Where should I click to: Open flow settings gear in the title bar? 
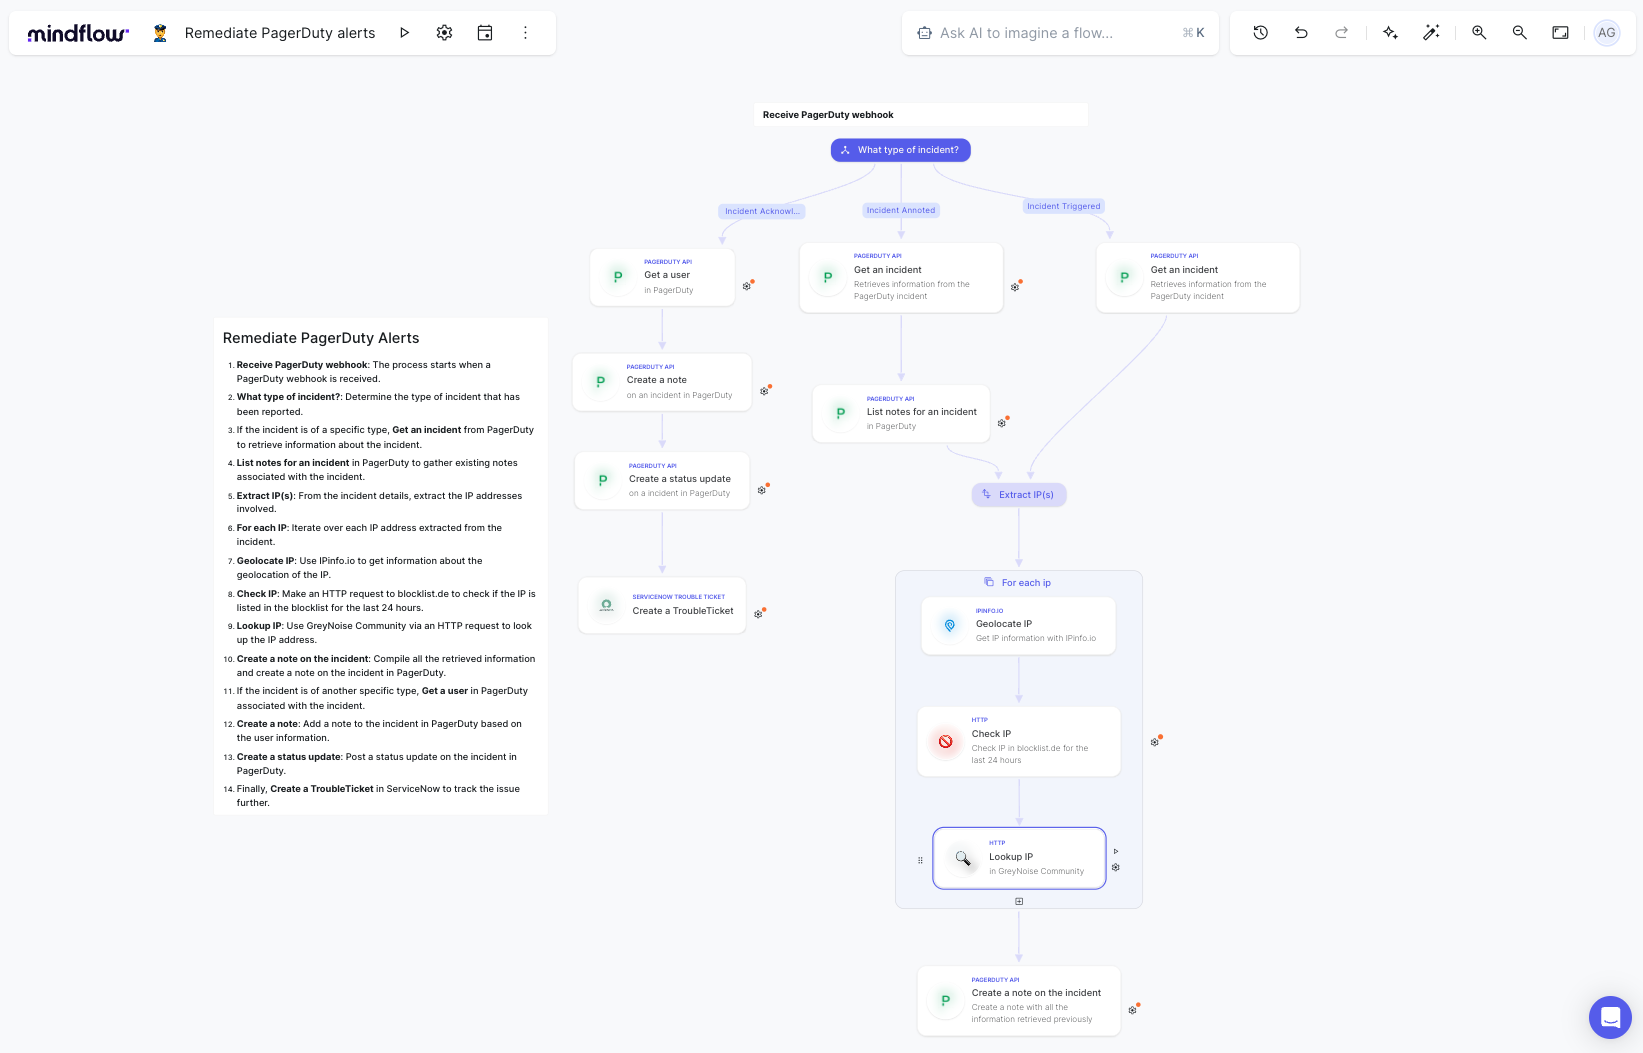[445, 33]
